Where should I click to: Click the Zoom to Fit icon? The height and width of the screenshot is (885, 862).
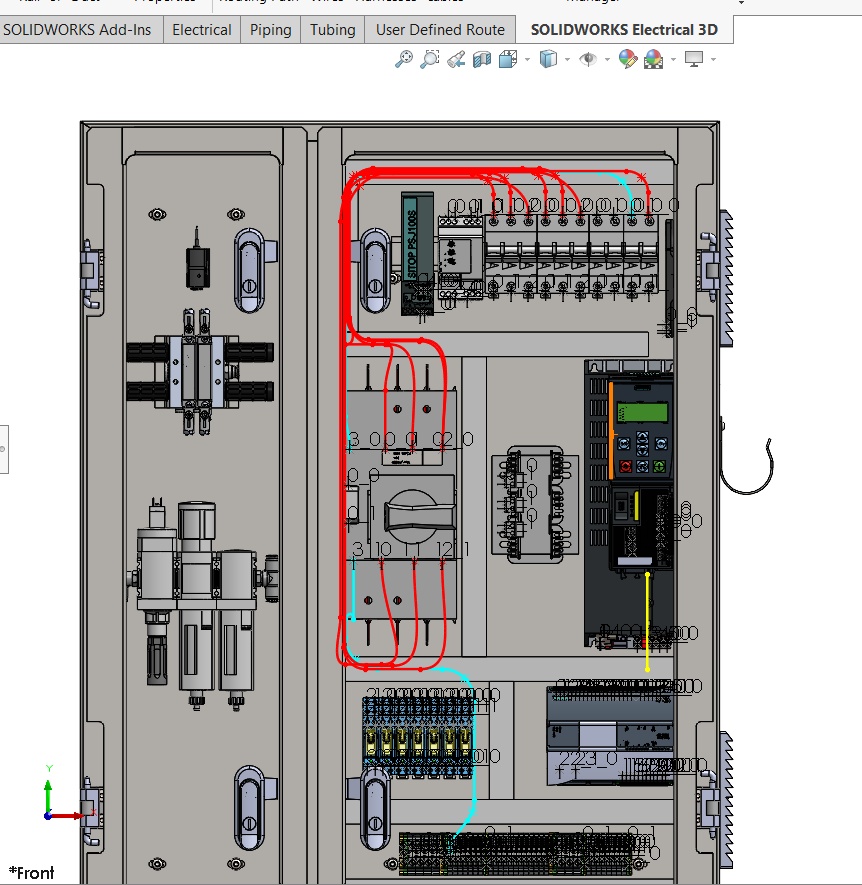(404, 59)
